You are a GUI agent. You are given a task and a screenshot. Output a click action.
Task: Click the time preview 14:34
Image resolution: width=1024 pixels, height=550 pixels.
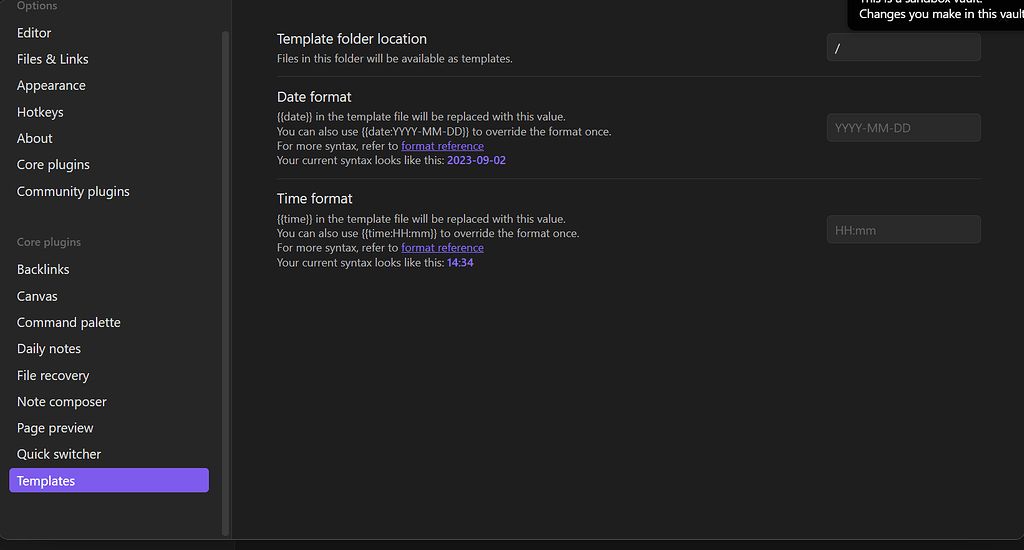(460, 263)
